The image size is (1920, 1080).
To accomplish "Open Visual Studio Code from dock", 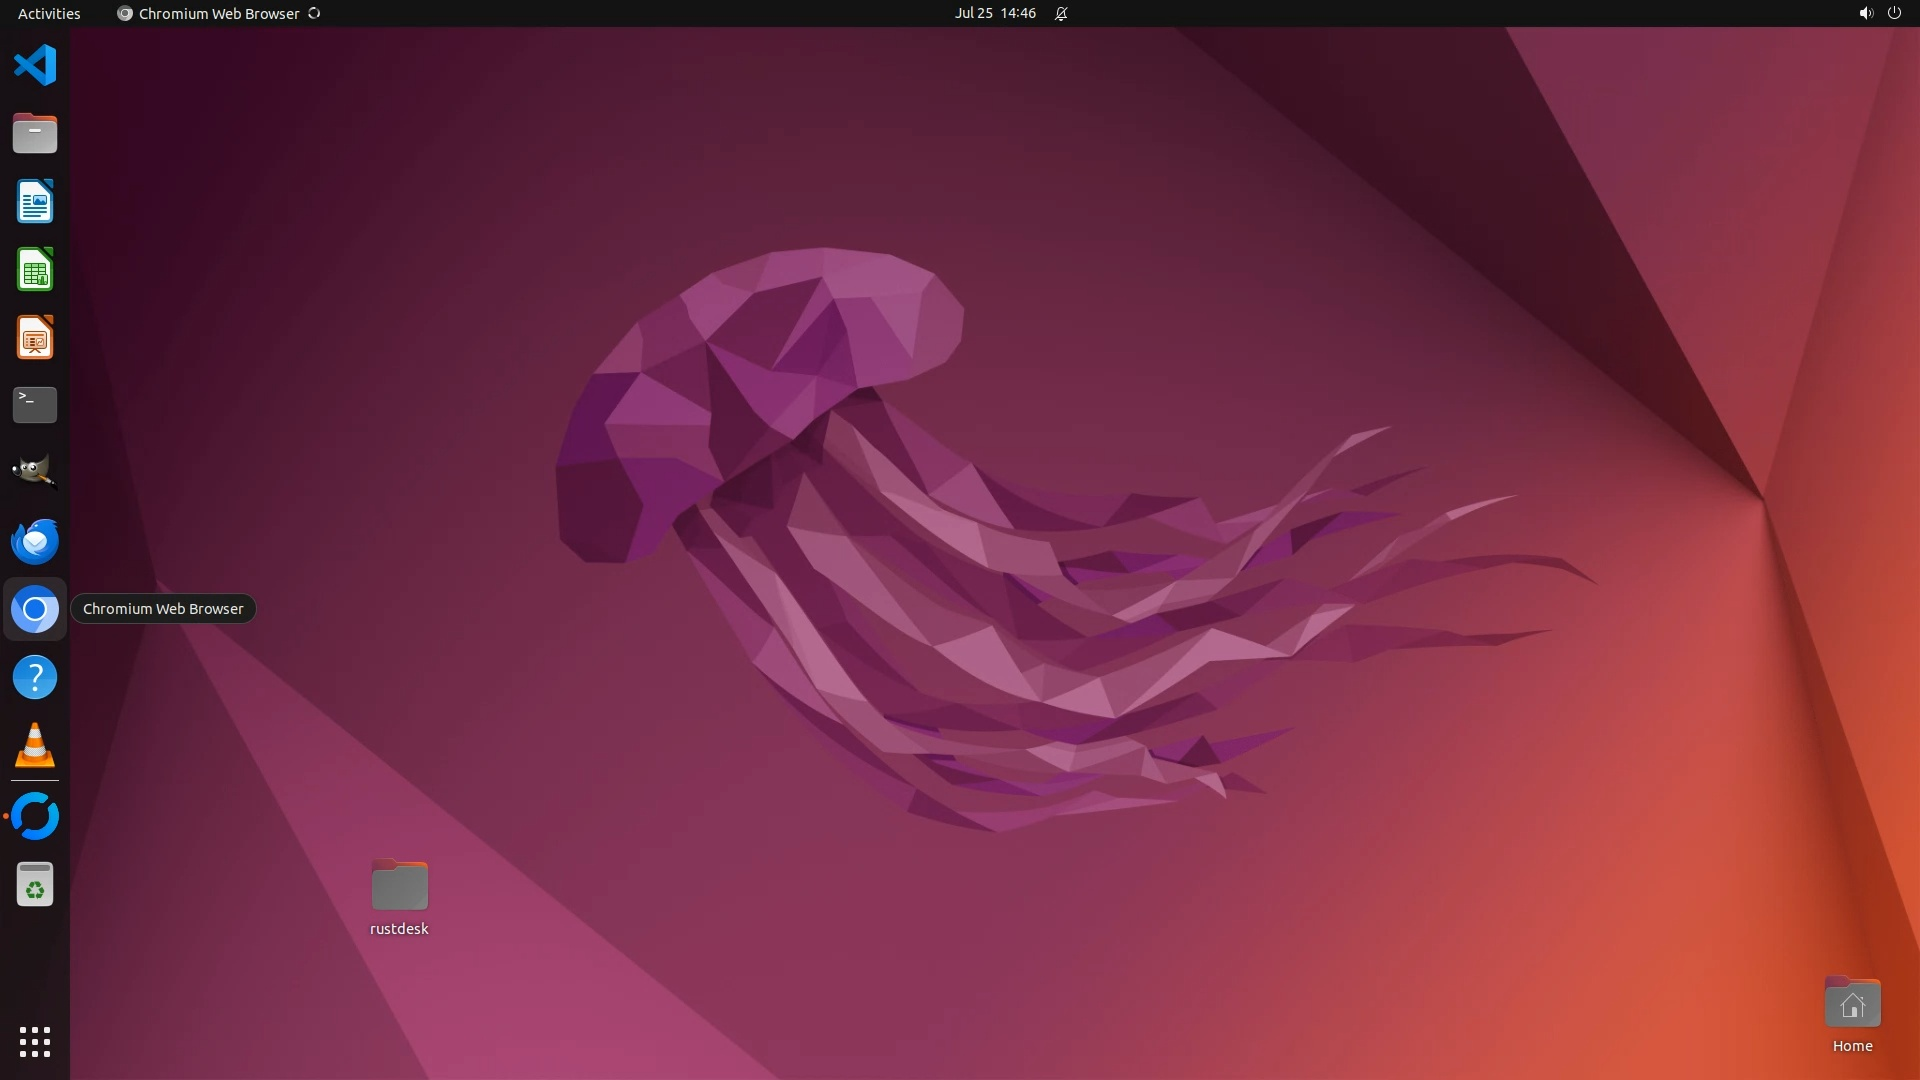I will coord(35,66).
